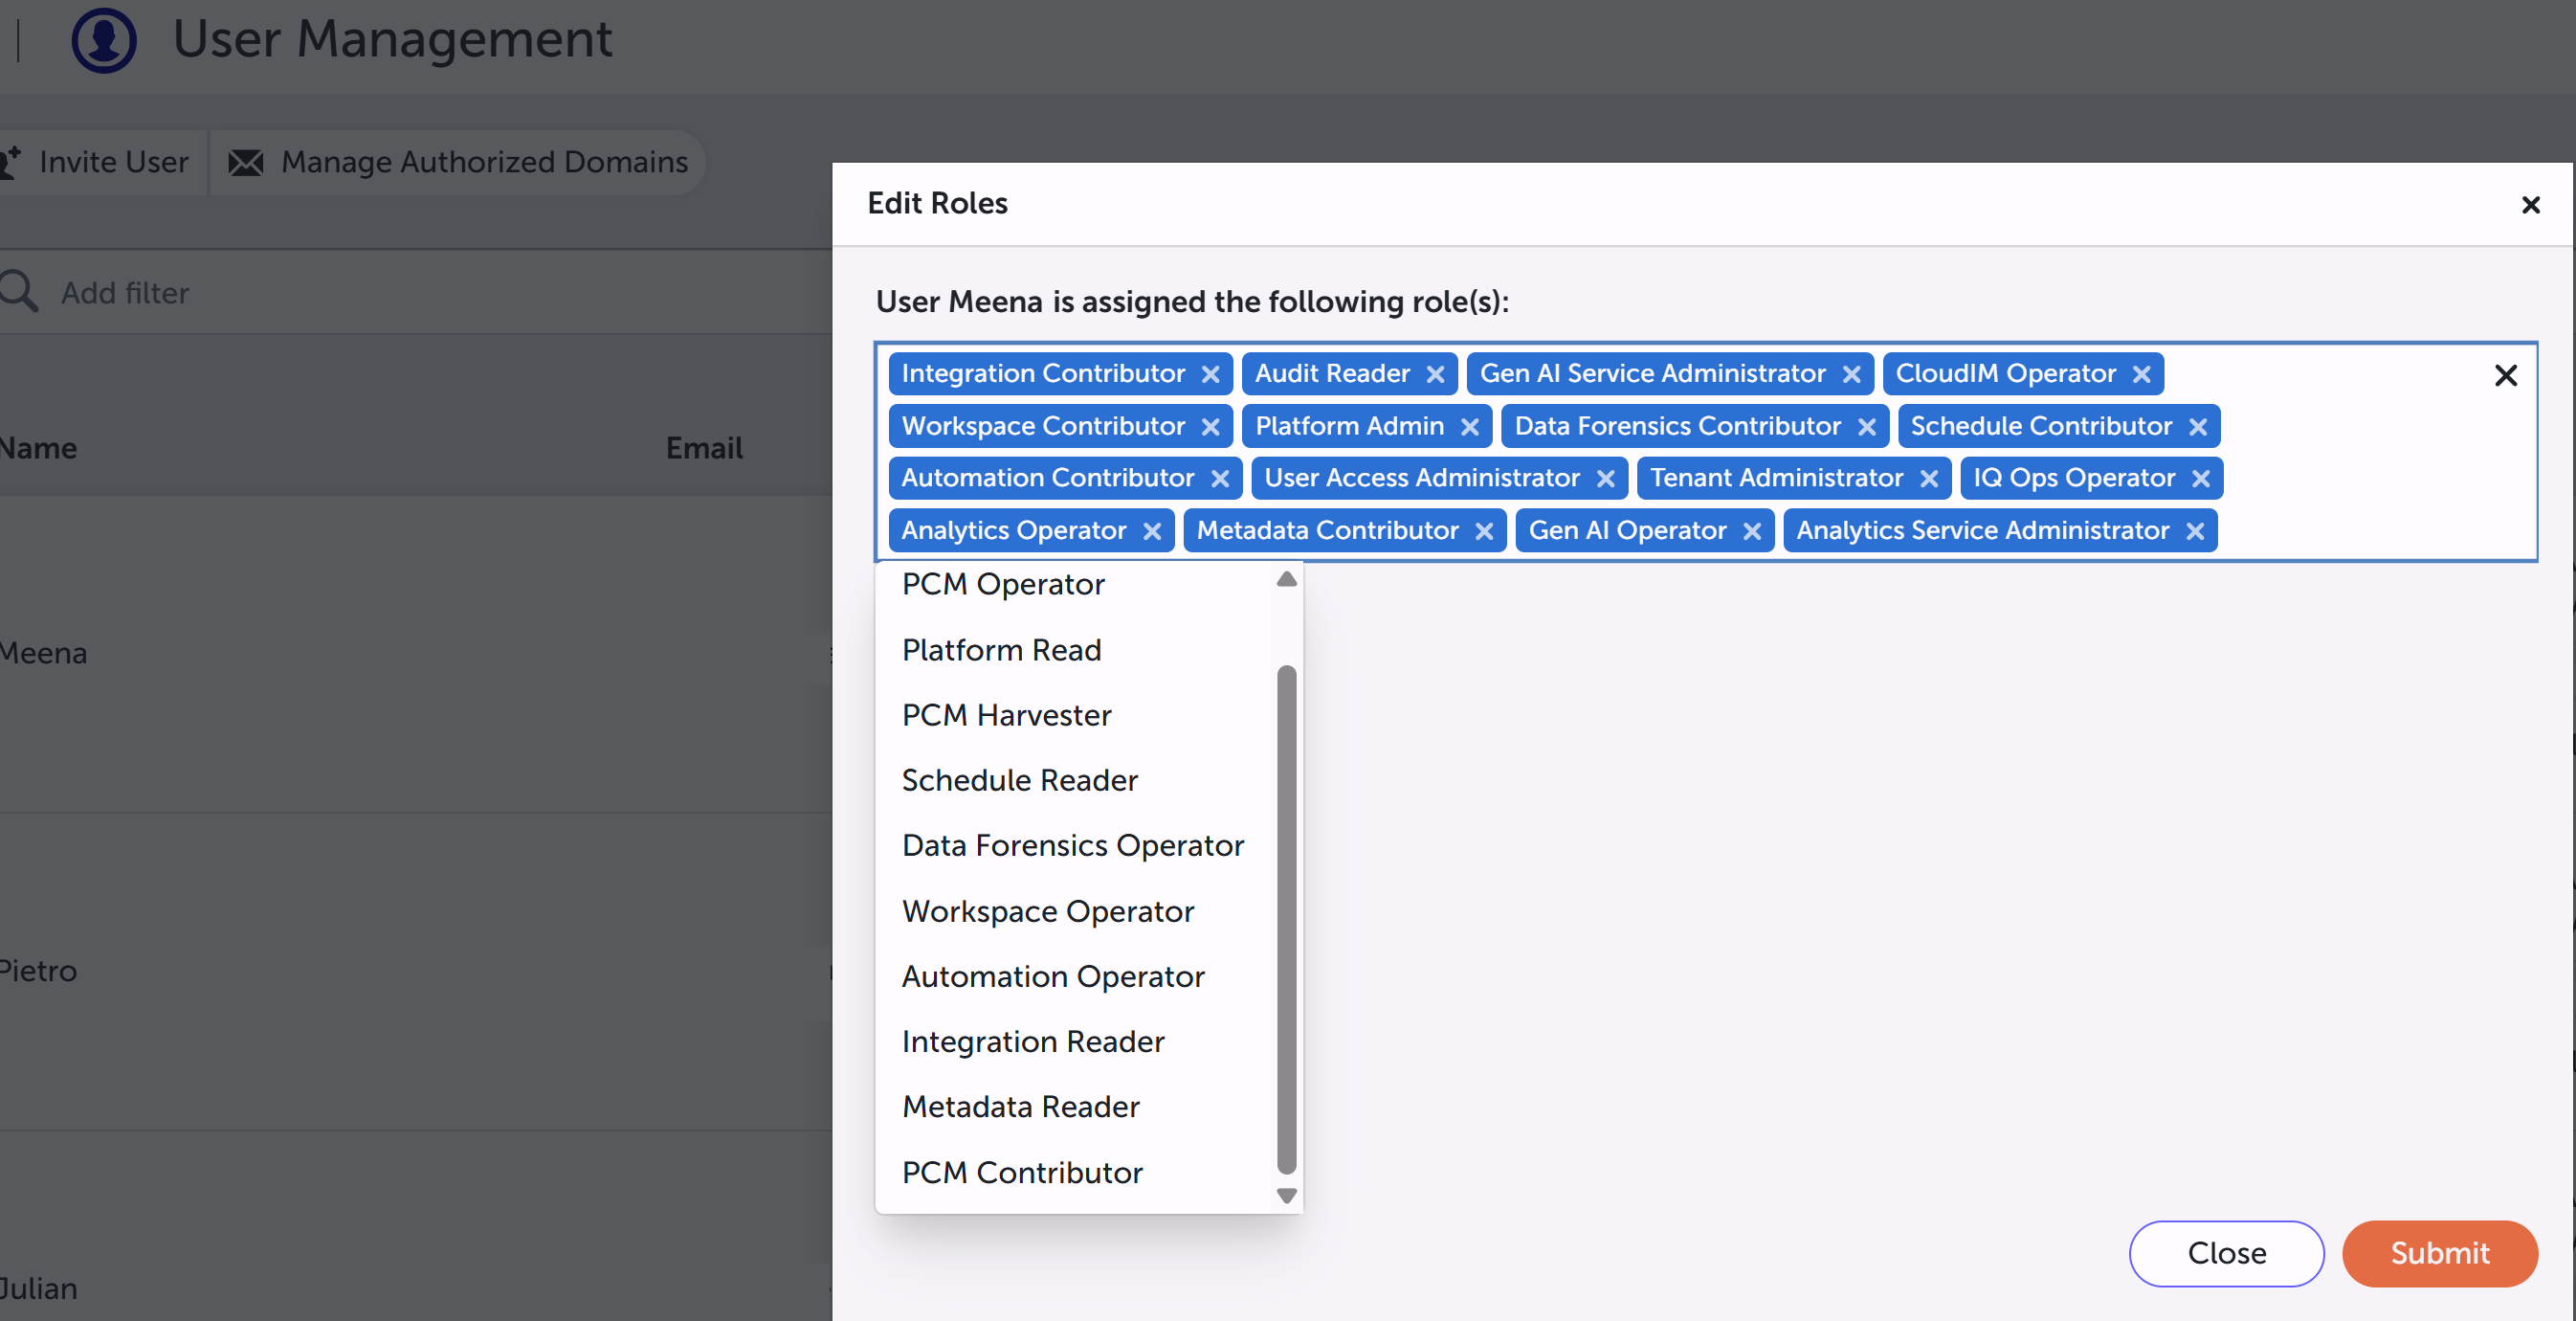Clear all assigned roles with the X
The width and height of the screenshot is (2576, 1321).
(x=2505, y=376)
